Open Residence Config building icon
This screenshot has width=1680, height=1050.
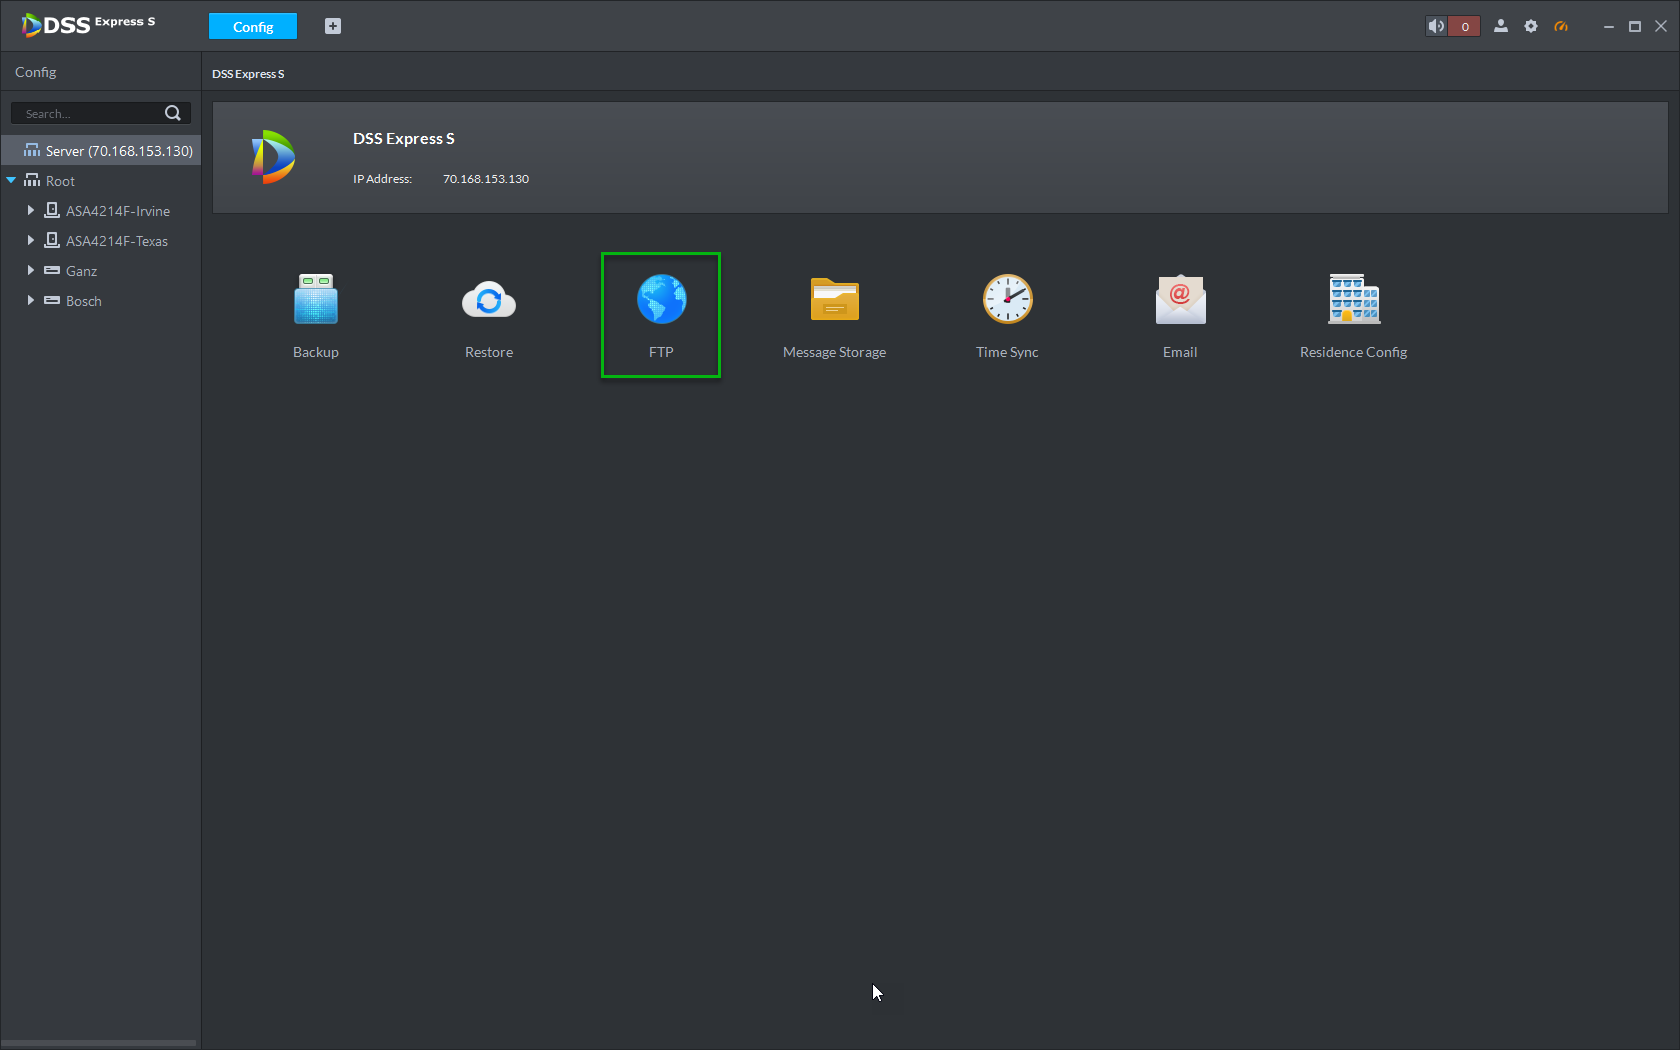pyautogui.click(x=1354, y=299)
